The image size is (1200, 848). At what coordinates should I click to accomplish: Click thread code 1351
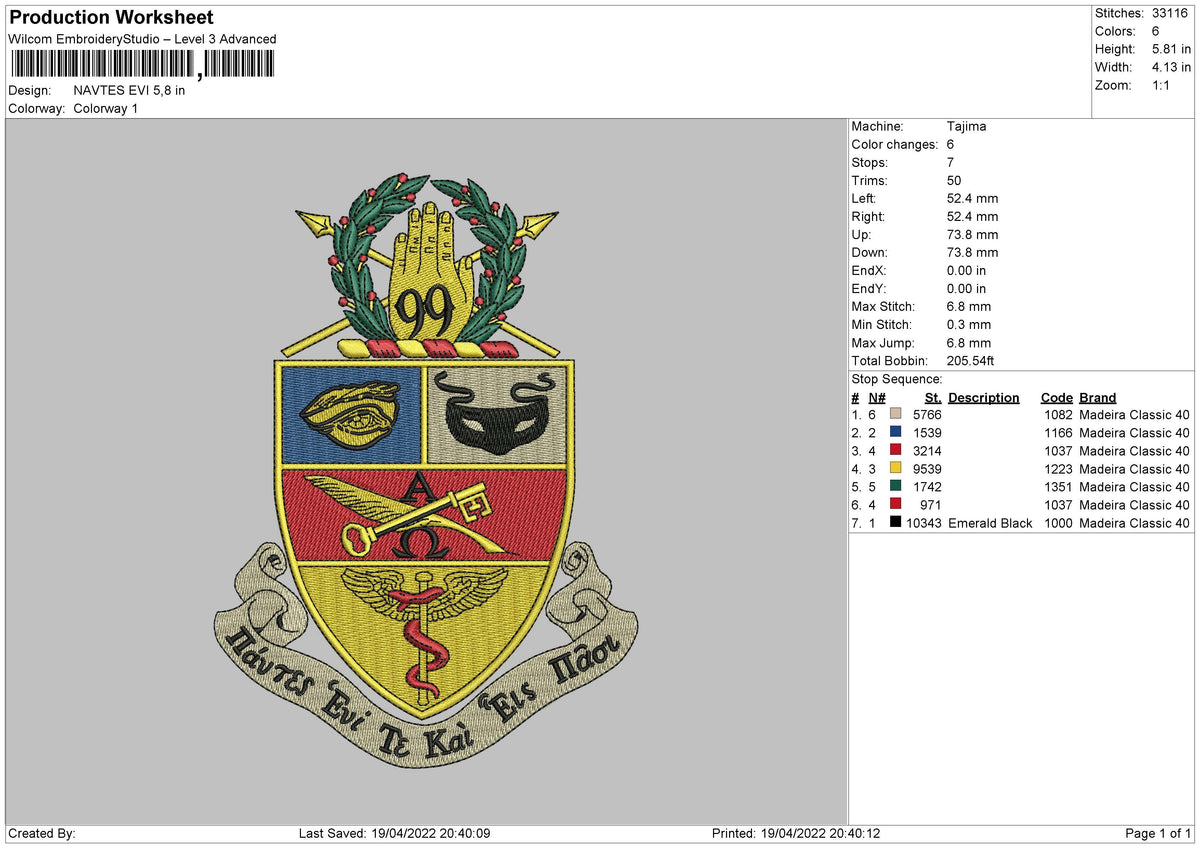click(x=1058, y=487)
